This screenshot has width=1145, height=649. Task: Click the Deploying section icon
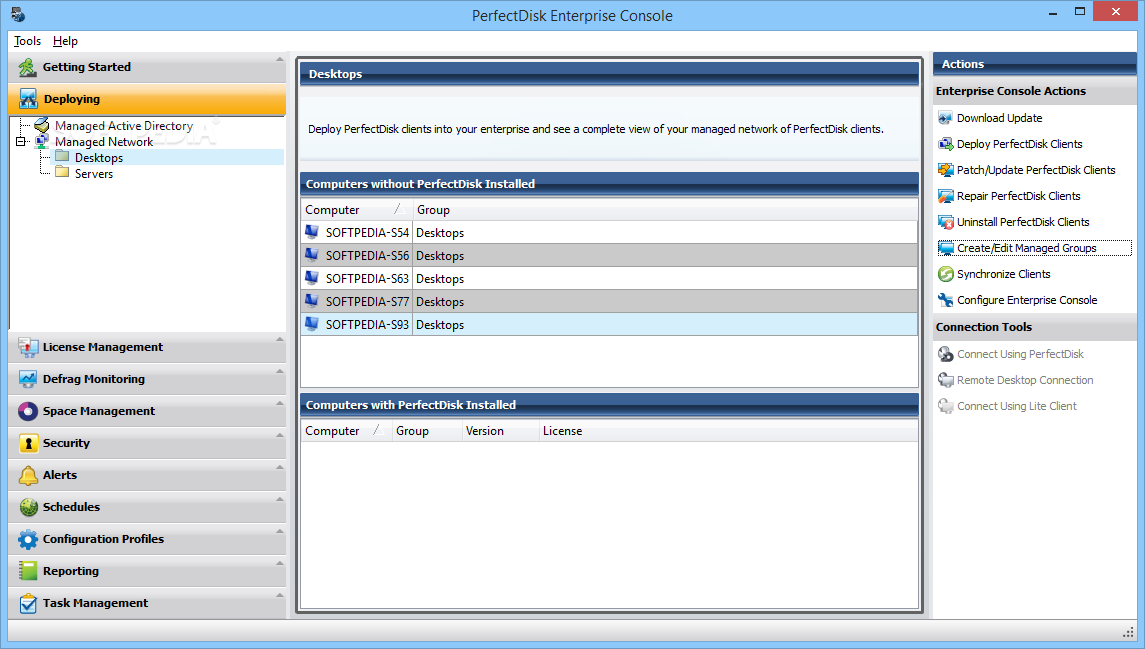[x=28, y=99]
